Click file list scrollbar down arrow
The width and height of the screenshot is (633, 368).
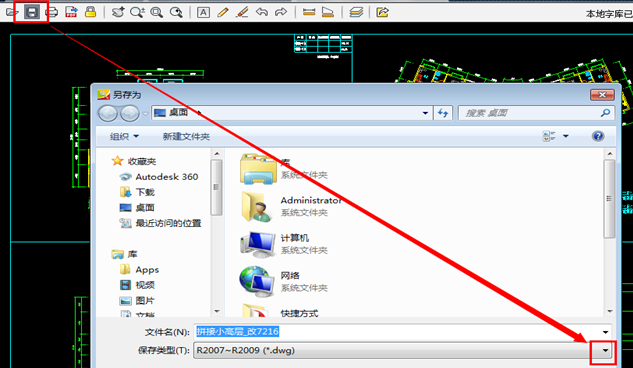(x=610, y=311)
